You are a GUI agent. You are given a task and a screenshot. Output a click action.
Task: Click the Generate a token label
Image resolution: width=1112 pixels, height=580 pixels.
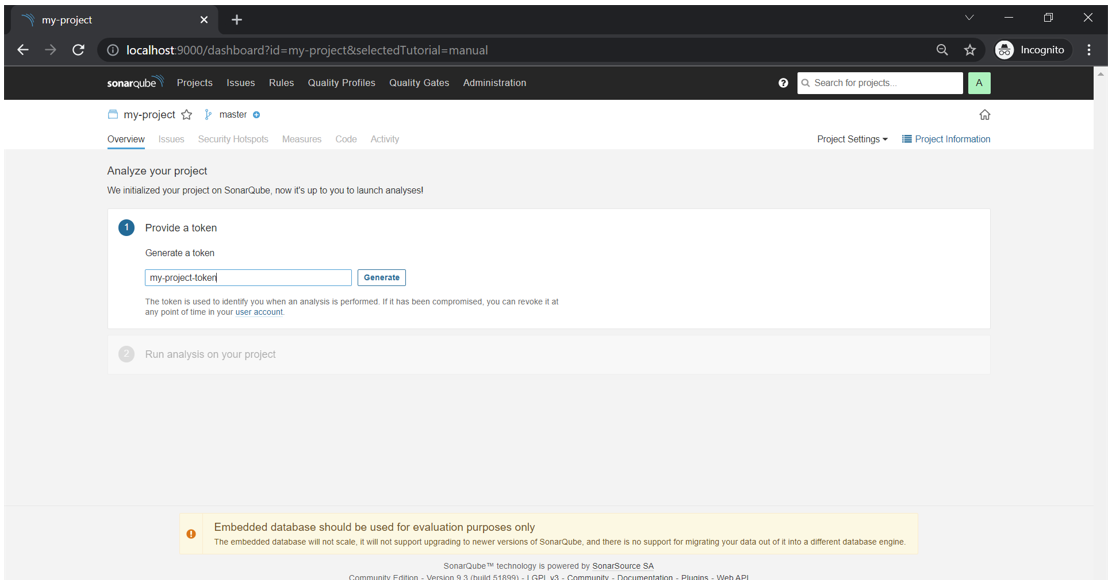pos(179,253)
